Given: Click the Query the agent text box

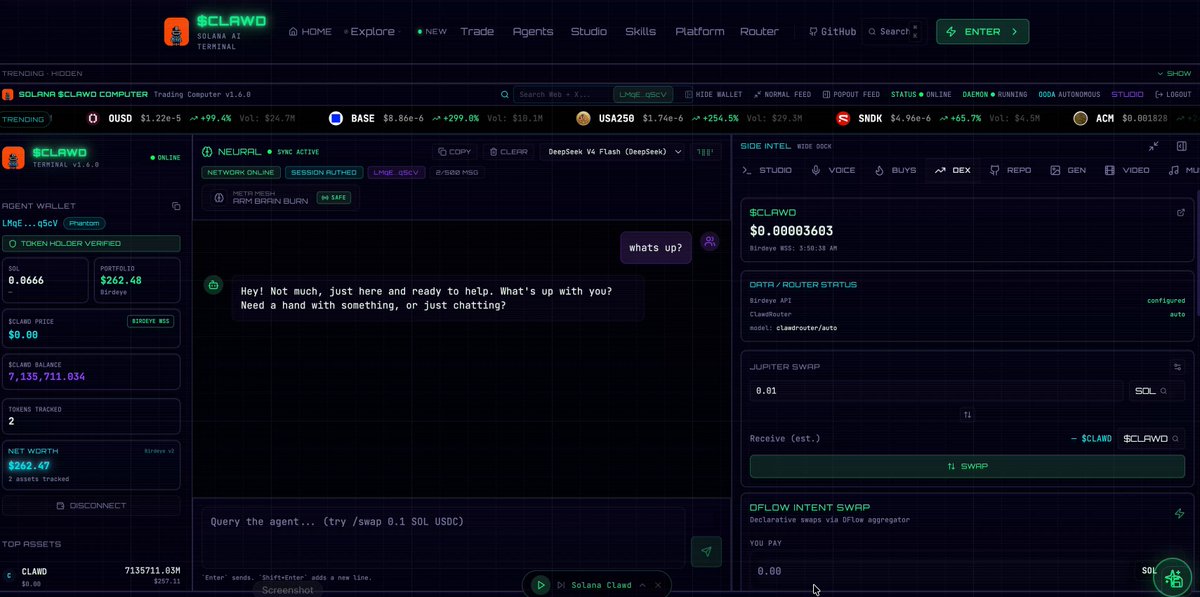Looking at the screenshot, I should pos(444,537).
